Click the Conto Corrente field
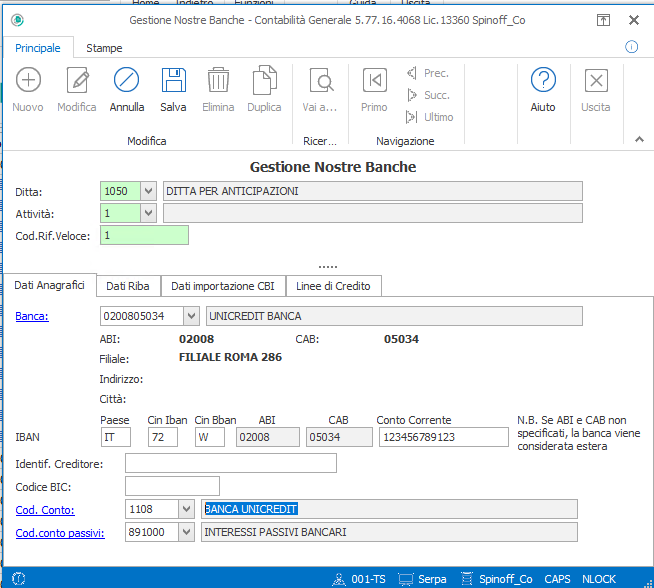Image resolution: width=654 pixels, height=588 pixels. pos(444,437)
